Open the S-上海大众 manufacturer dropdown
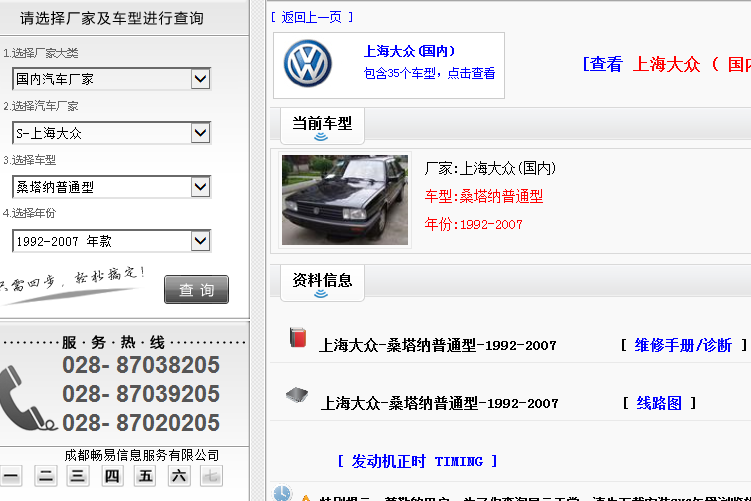The image size is (751, 501). (111, 133)
